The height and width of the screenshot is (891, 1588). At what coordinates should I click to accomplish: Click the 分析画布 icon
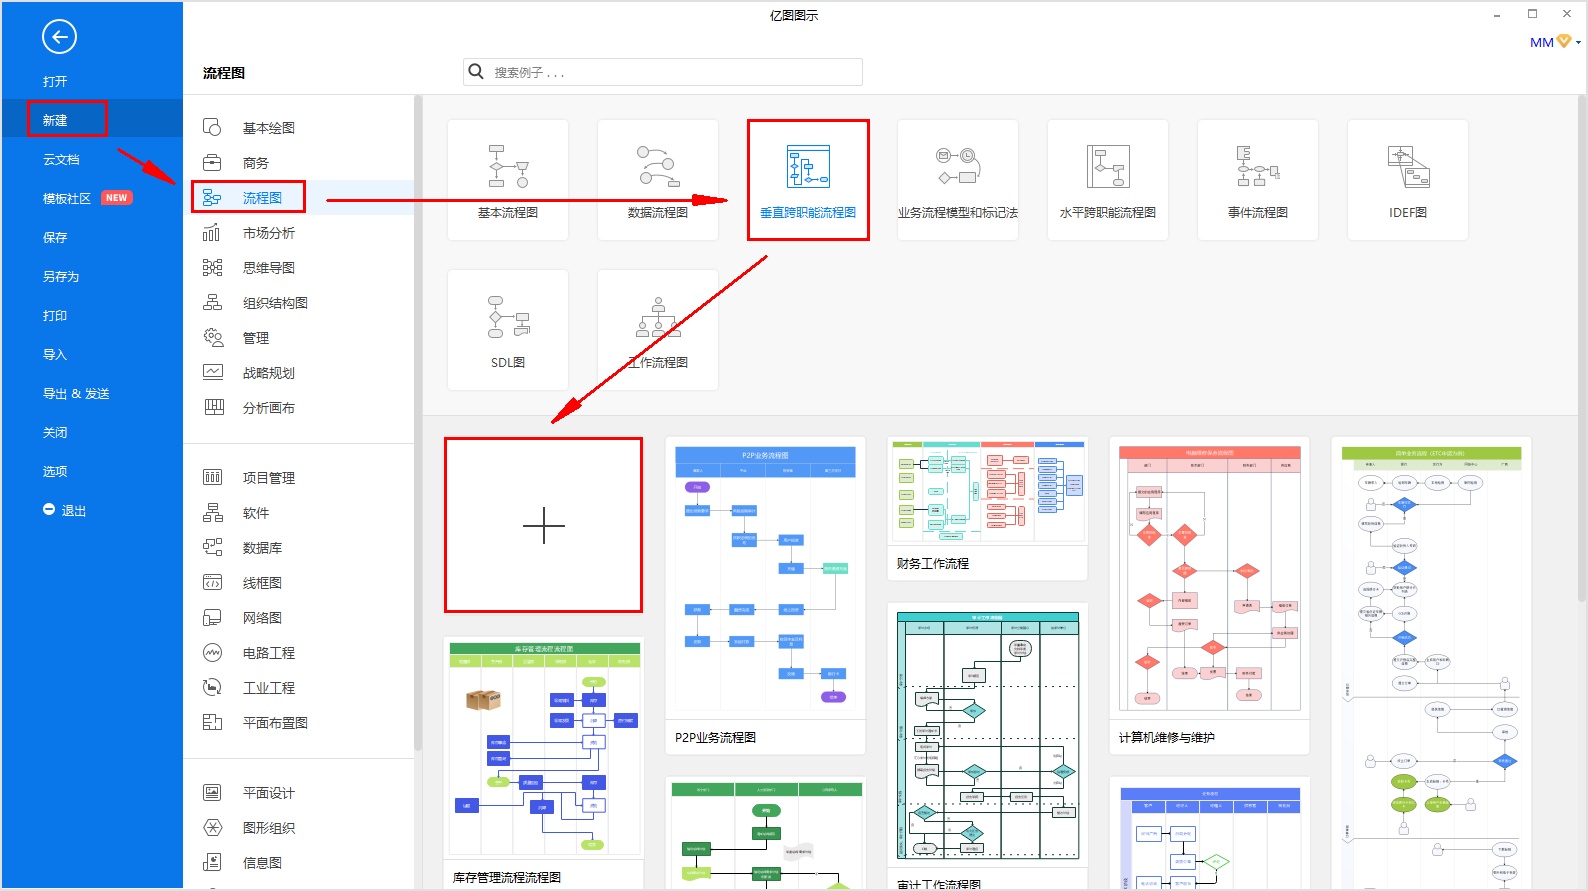click(212, 407)
